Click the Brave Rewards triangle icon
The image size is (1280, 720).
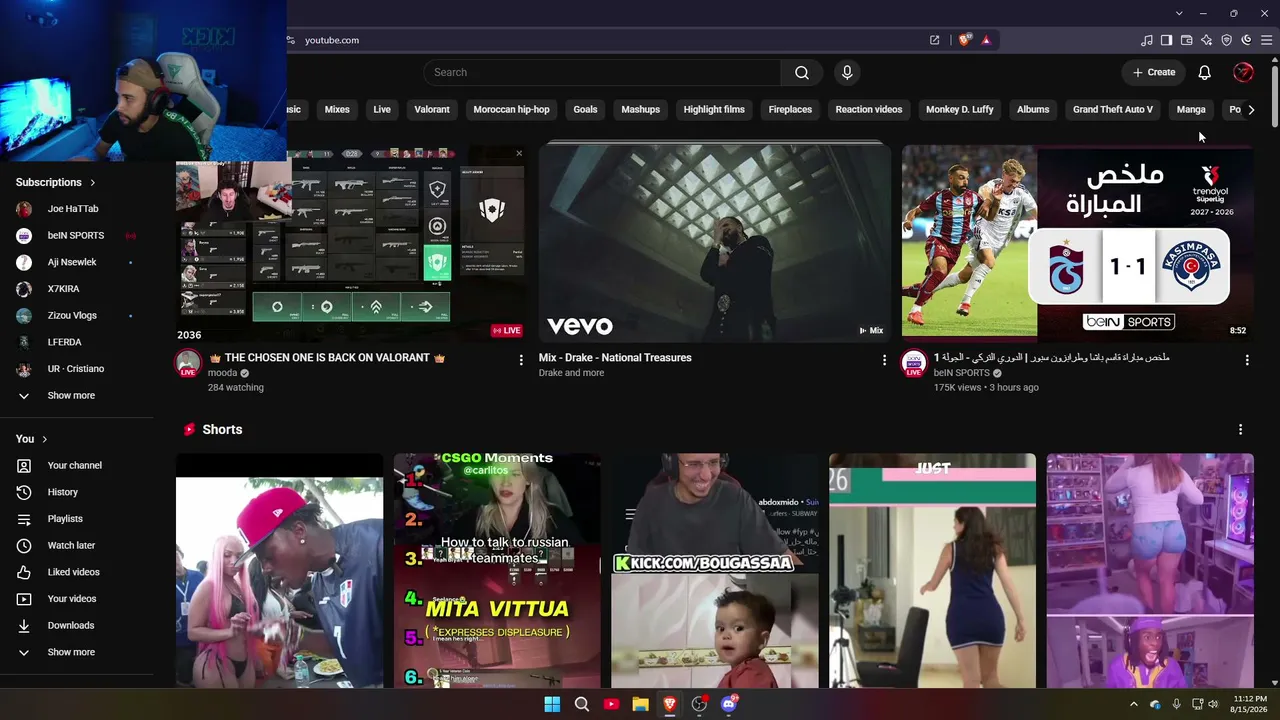pos(986,40)
